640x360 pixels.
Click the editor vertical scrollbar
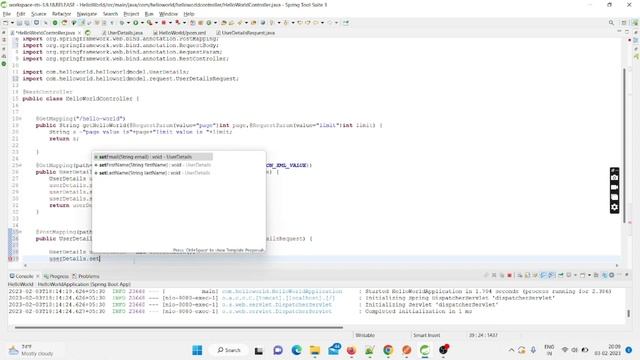click(624, 145)
